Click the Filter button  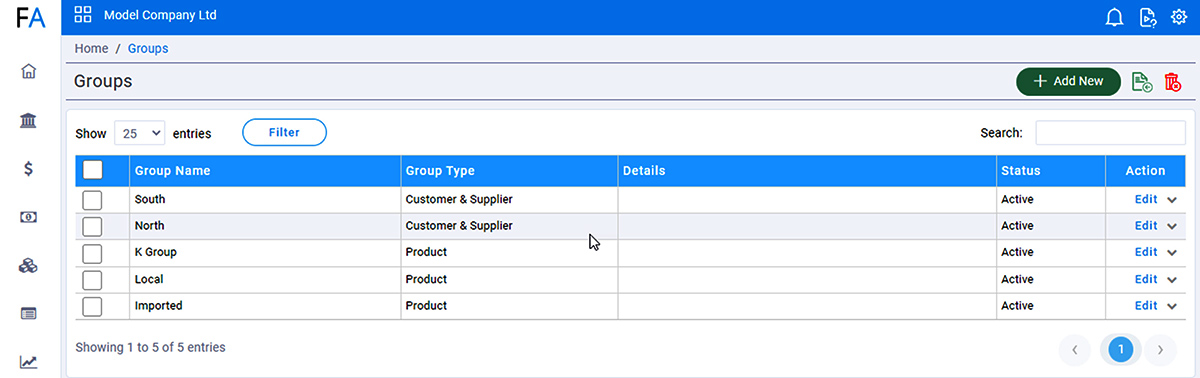285,132
